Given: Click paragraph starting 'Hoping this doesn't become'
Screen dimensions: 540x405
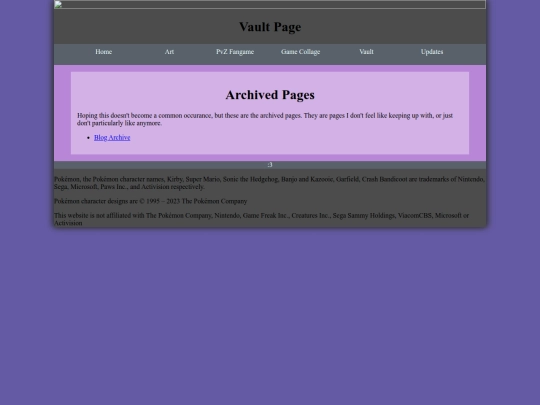Looking at the screenshot, I should point(265,119).
